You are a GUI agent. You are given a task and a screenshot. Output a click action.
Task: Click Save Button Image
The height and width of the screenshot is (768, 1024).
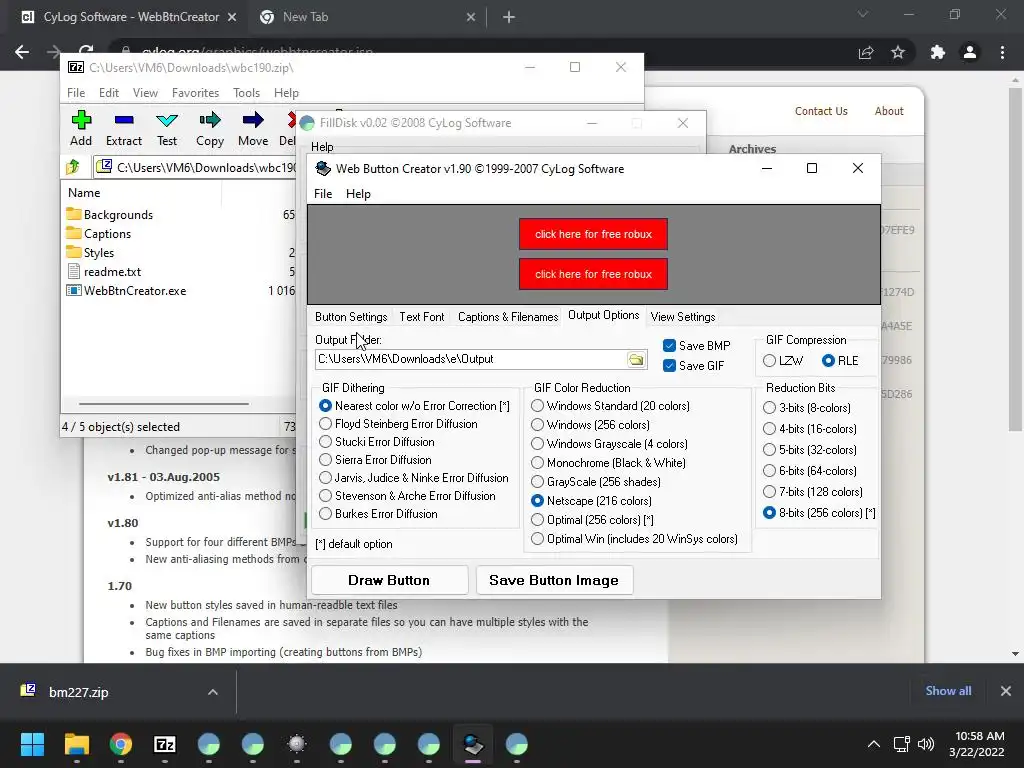(554, 580)
